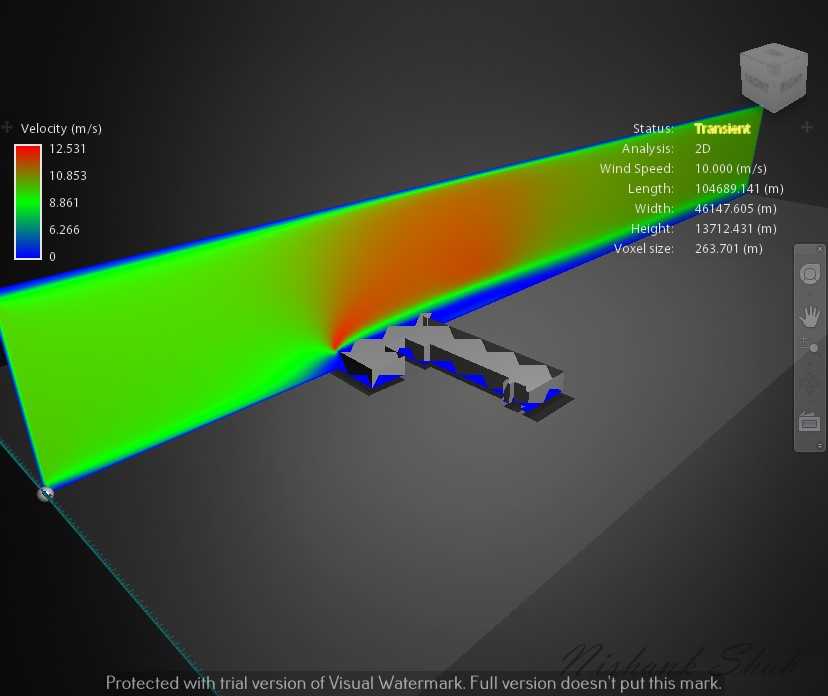This screenshot has width=828, height=696.
Task: Click the 'Status:' label
Action: click(653, 129)
